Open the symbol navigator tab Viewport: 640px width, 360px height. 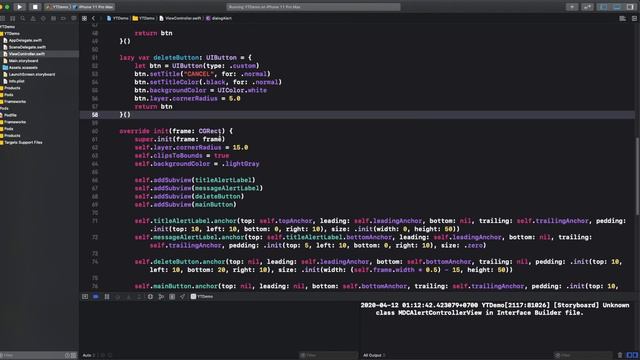[x=13, y=18]
